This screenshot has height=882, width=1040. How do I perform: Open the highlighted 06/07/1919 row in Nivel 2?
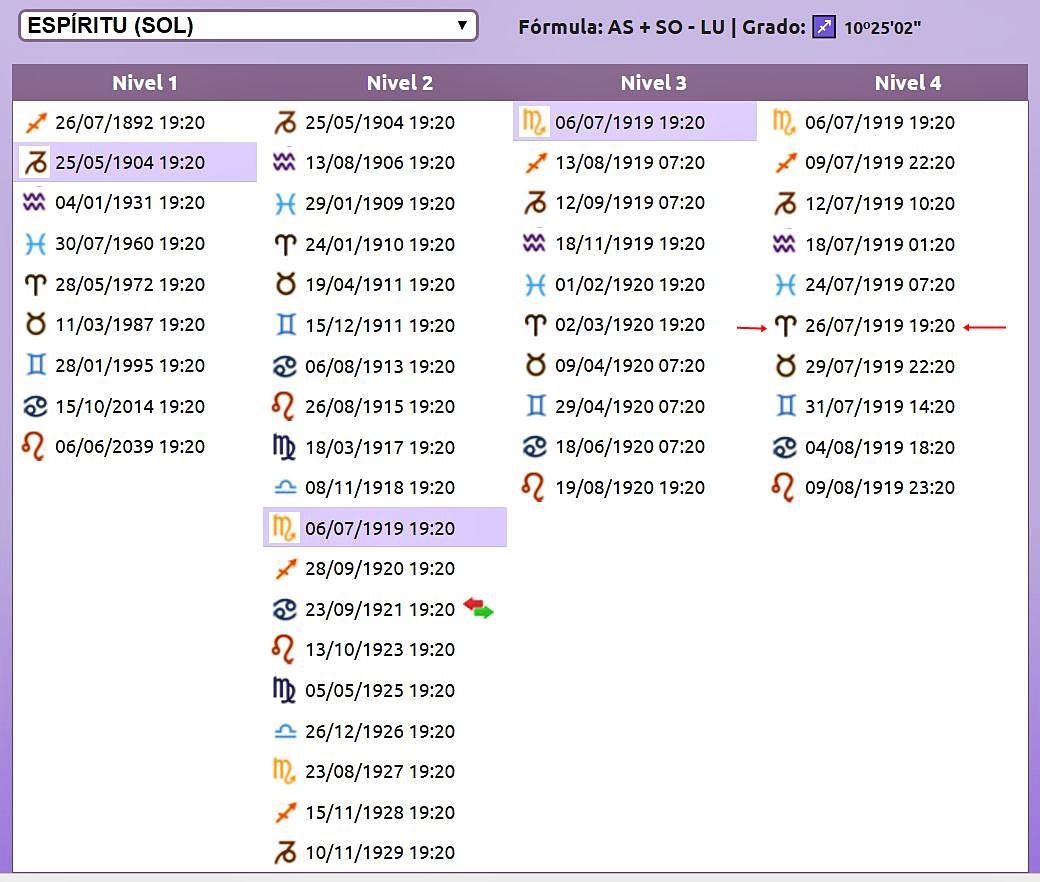[x=380, y=528]
